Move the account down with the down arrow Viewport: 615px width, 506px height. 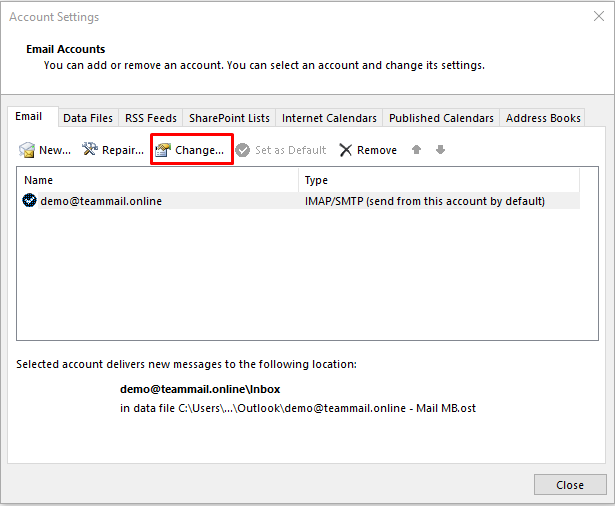440,150
